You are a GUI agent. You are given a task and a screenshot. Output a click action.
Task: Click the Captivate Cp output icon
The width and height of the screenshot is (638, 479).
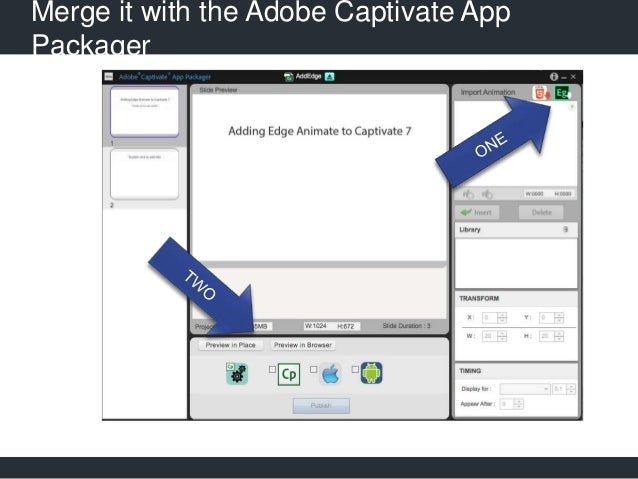pos(289,374)
